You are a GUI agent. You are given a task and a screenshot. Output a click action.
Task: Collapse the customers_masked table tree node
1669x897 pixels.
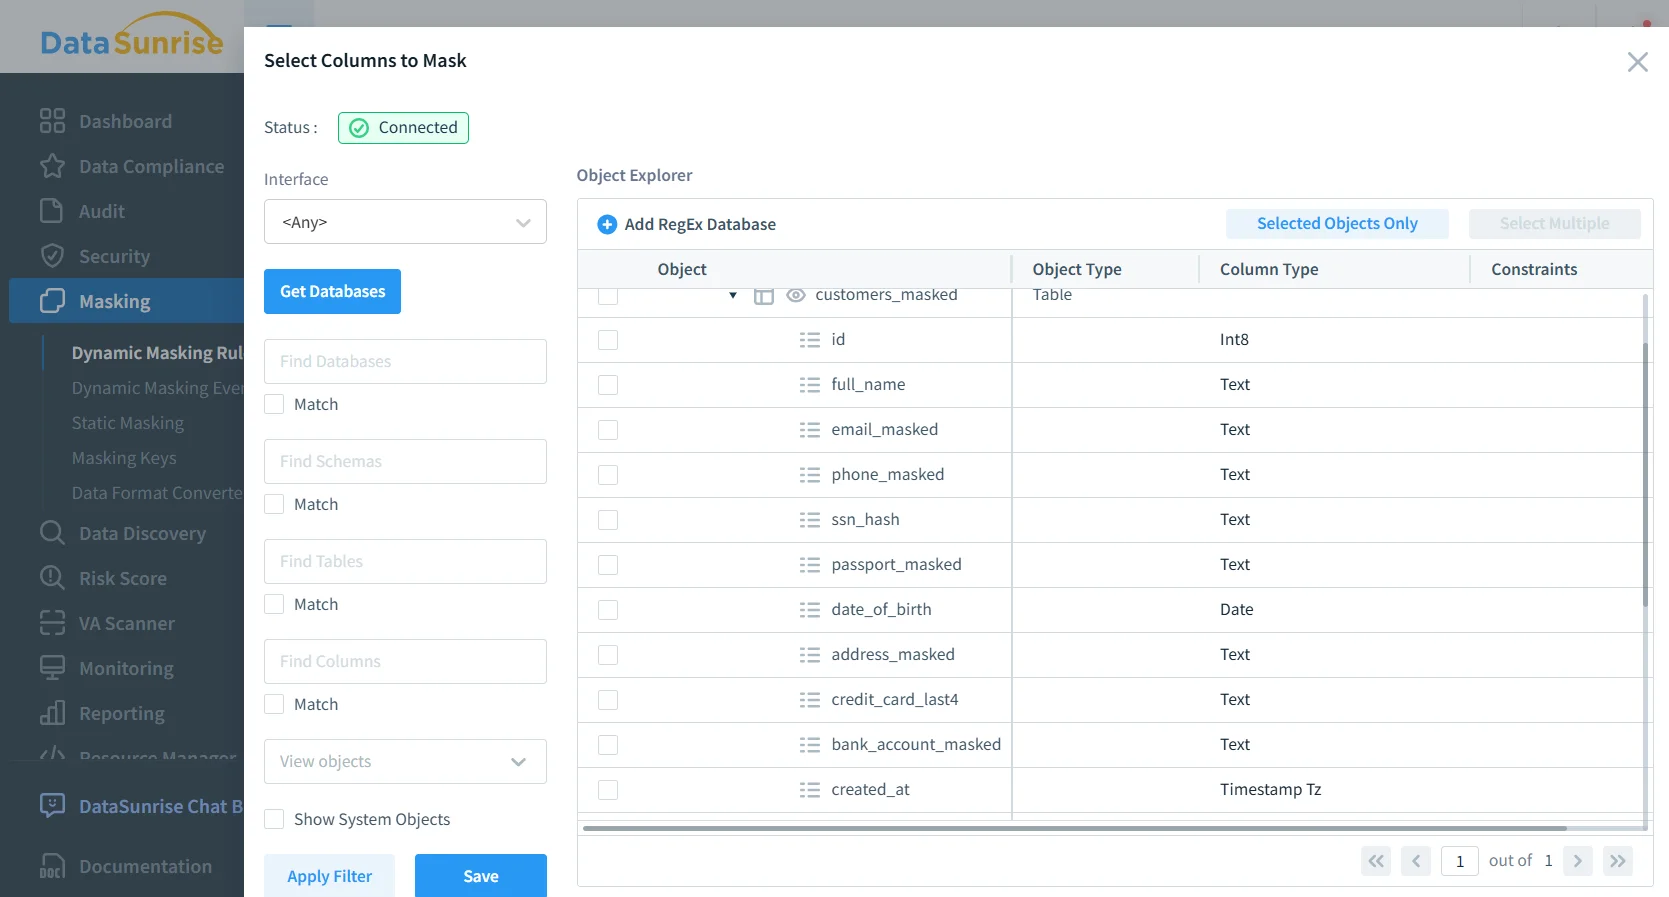click(x=733, y=296)
